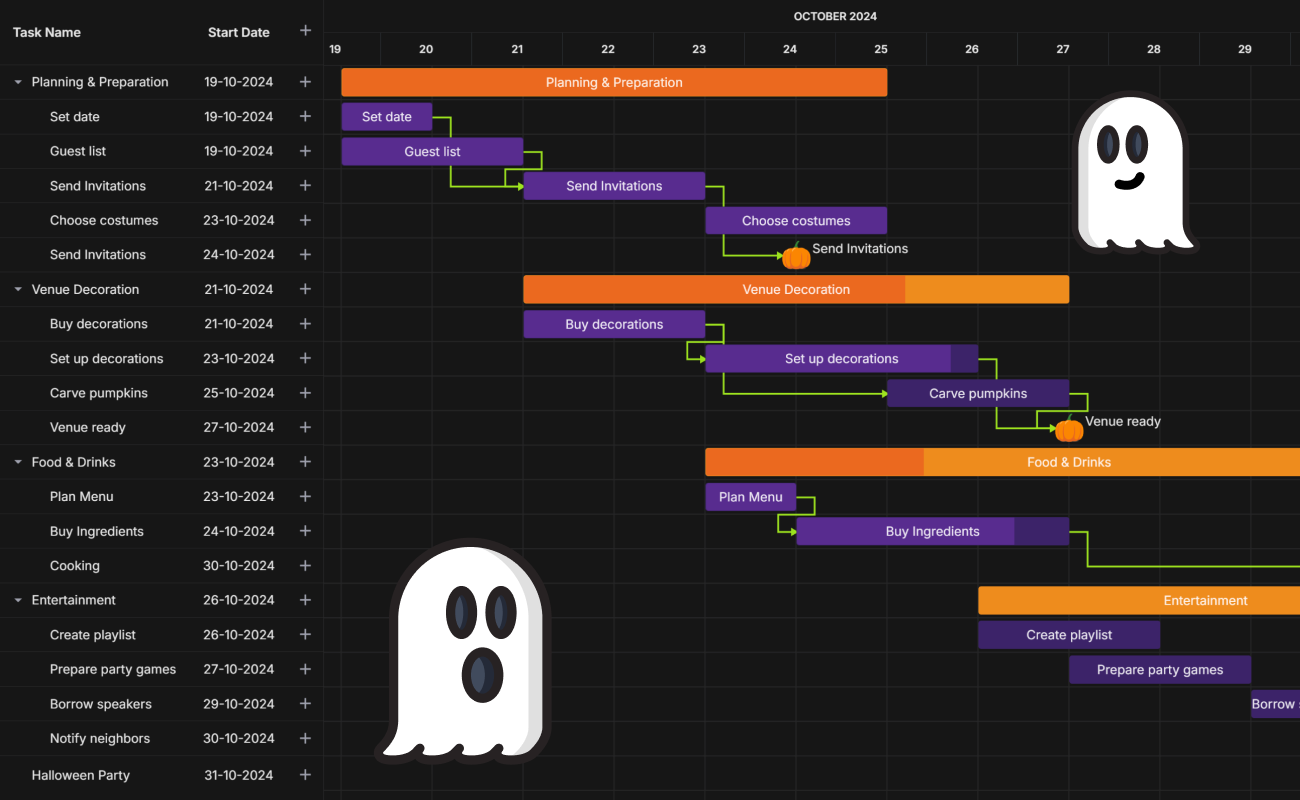Image resolution: width=1300 pixels, height=800 pixels.
Task: Click plus icon on Guest list row
Action: click(305, 151)
